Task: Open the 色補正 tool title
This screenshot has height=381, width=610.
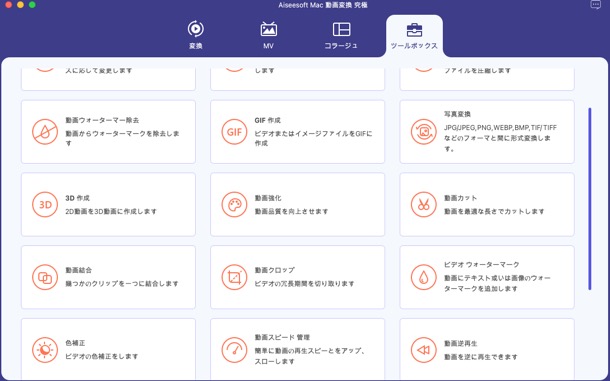Action: pyautogui.click(x=75, y=343)
